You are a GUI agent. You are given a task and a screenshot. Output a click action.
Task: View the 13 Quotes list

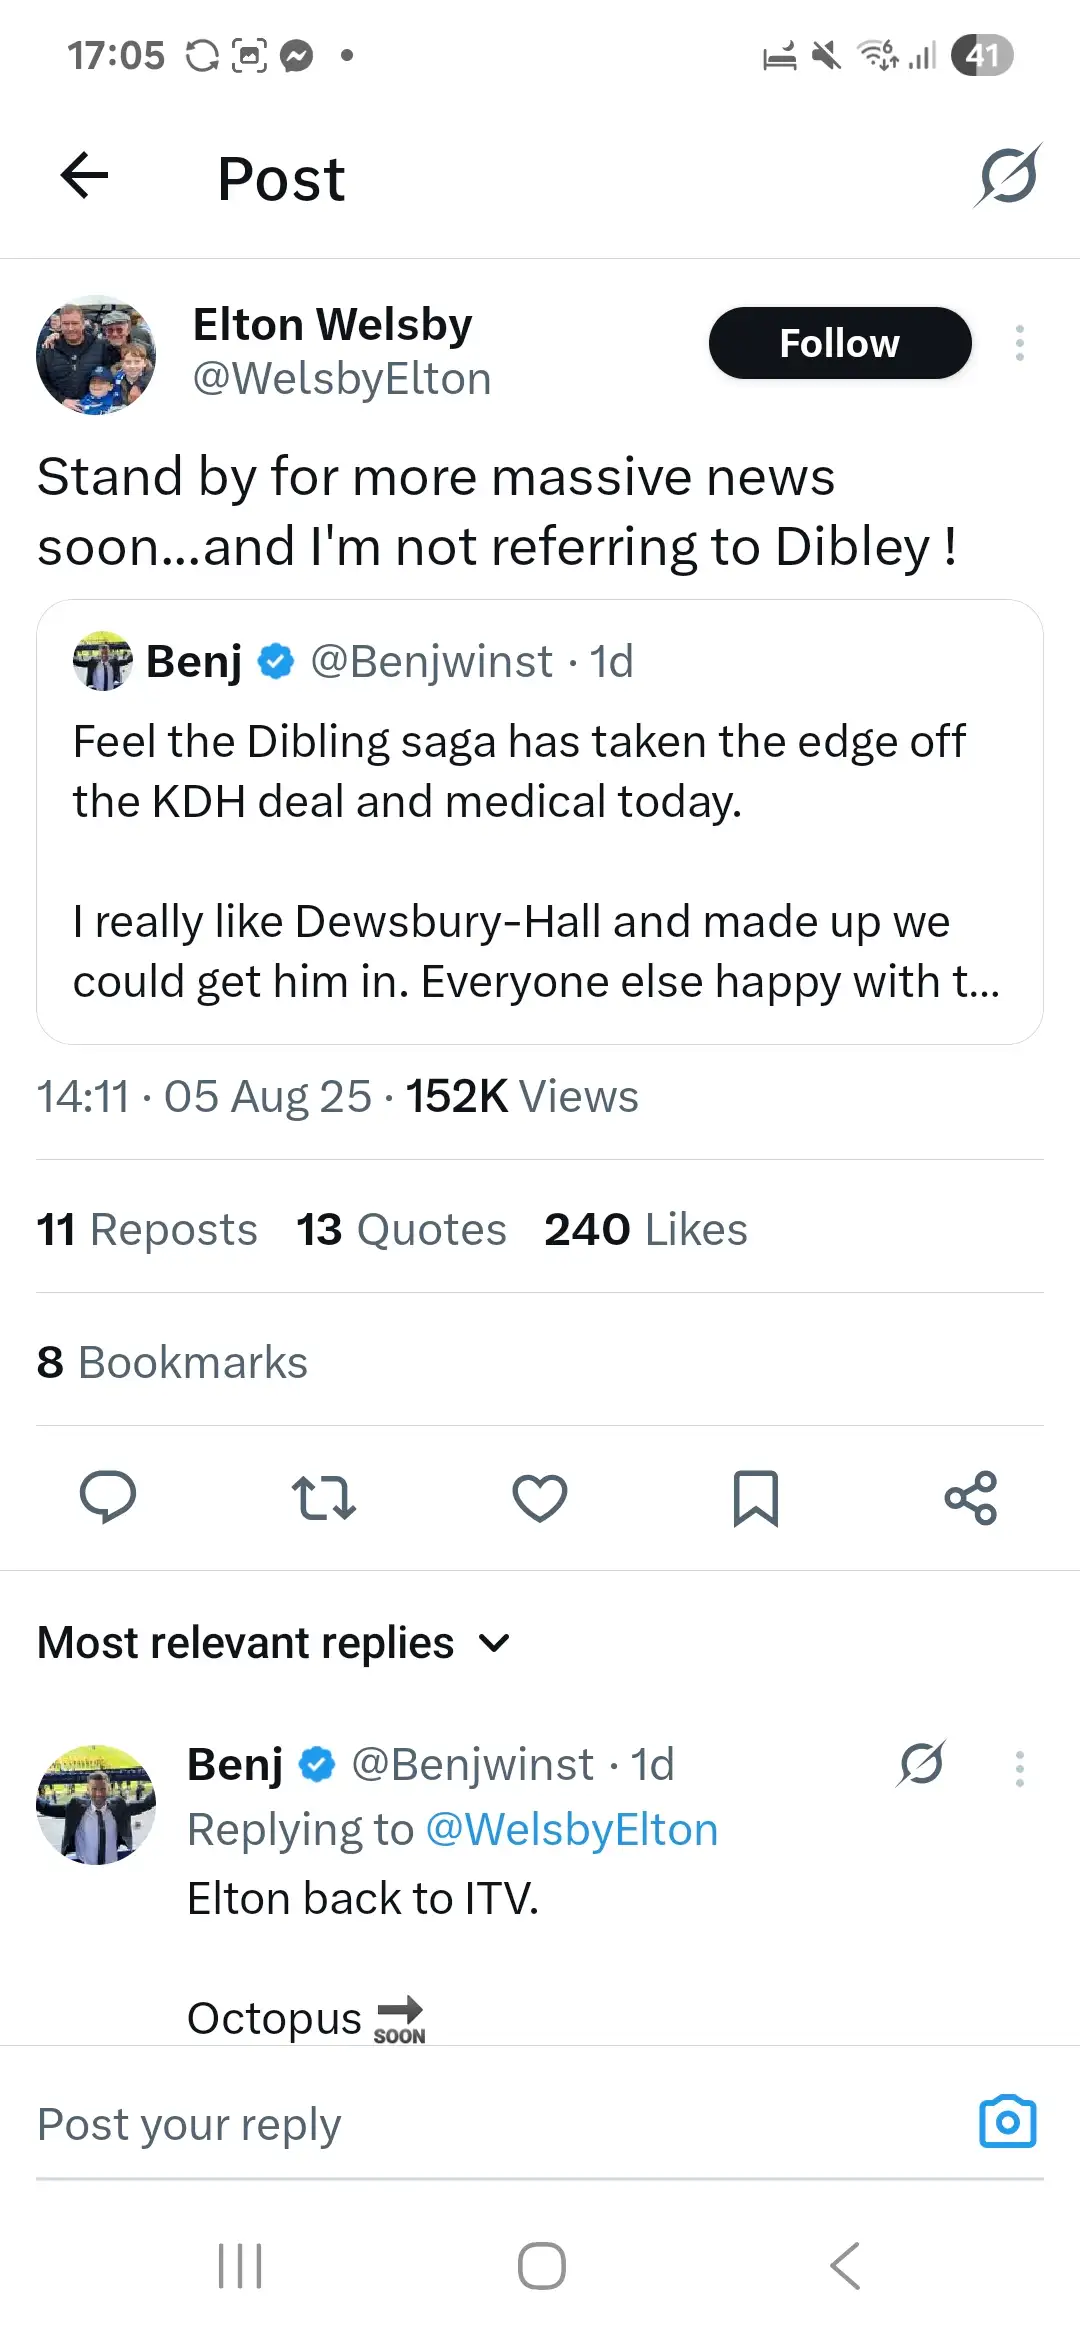pos(401,1229)
